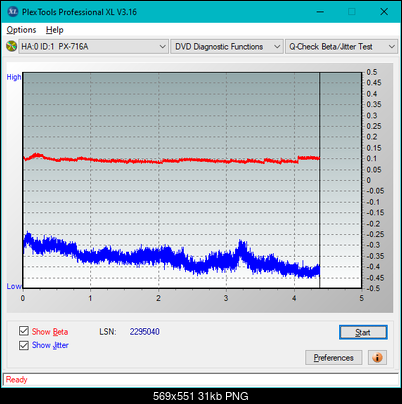Open the Help menu
This screenshot has height=404, width=402.
(x=55, y=30)
